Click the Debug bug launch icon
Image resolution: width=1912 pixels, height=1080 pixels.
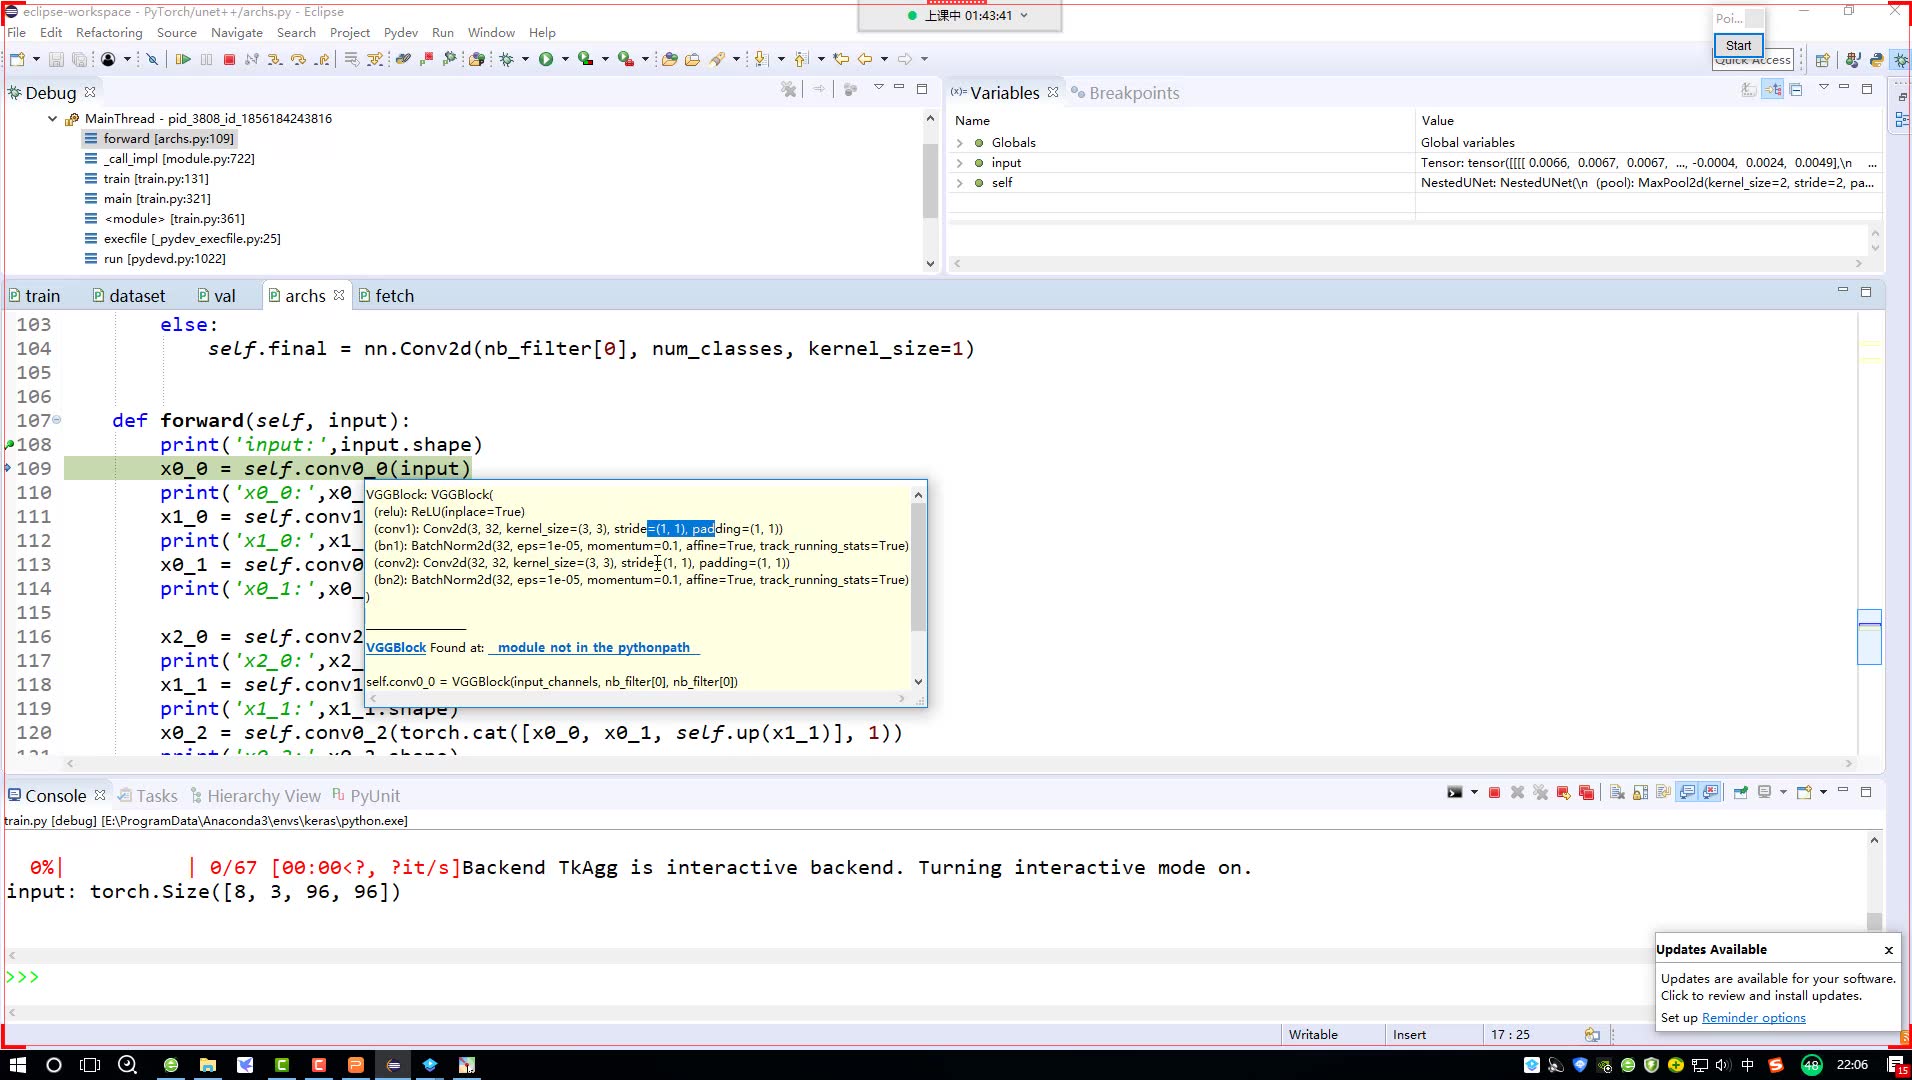[x=507, y=60]
